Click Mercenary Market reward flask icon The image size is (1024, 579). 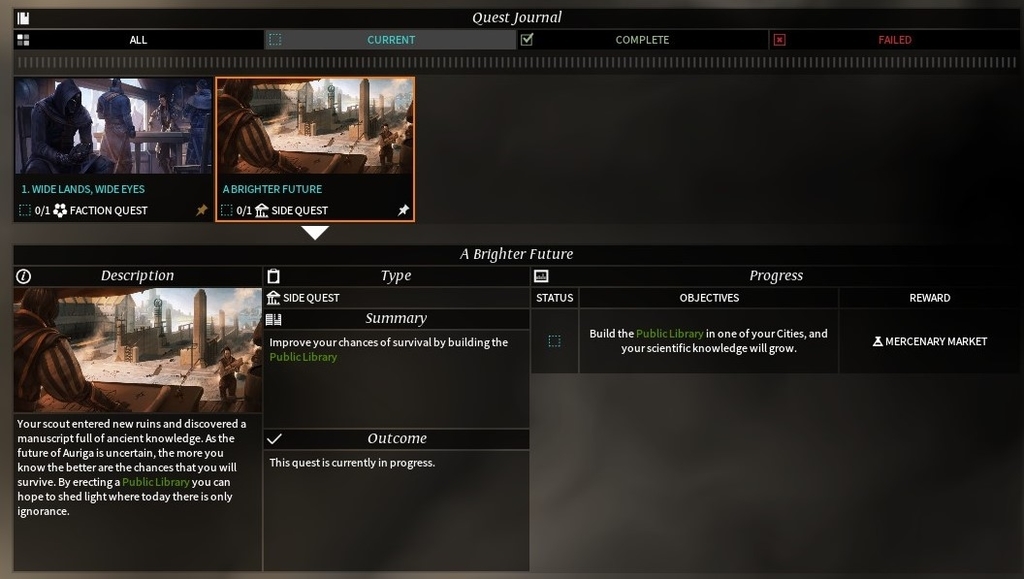click(x=878, y=341)
